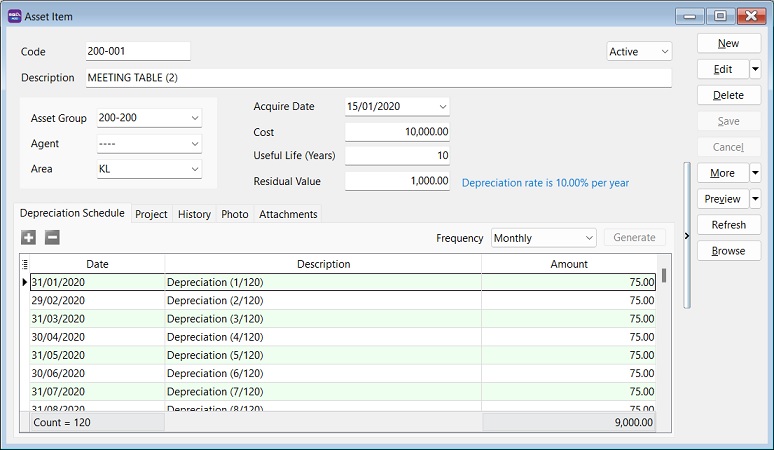The image size is (774, 450).
Task: Collapse the side button panel arrow
Action: click(687, 235)
